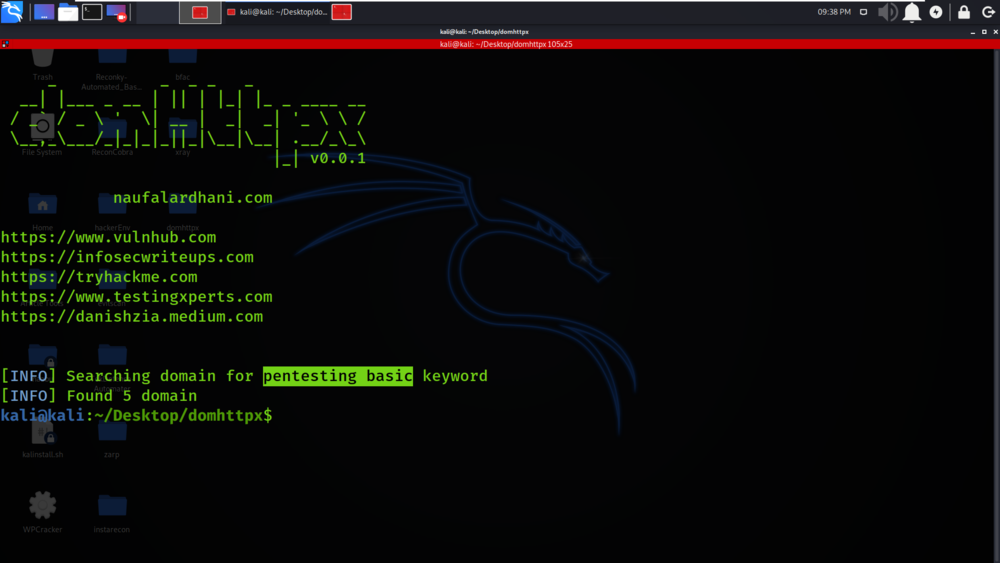Minimize the terminal window
The image size is (1000, 563).
click(x=973, y=32)
